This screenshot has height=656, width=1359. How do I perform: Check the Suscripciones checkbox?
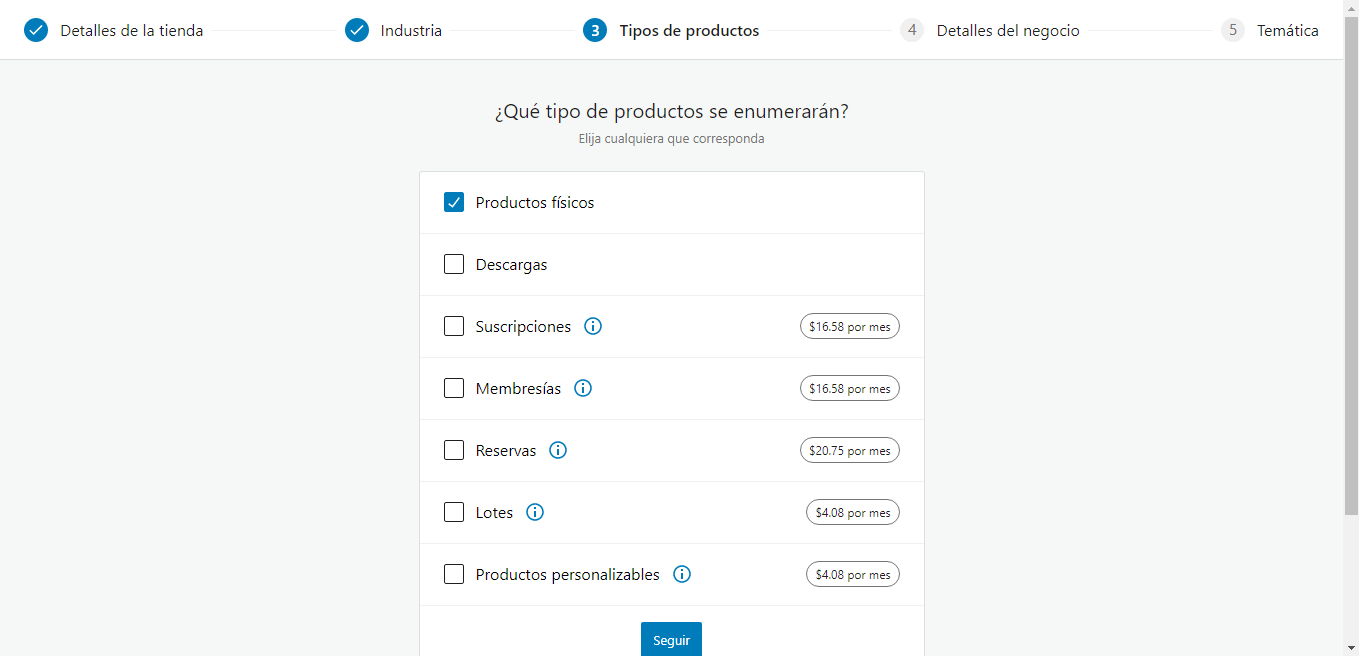[454, 326]
